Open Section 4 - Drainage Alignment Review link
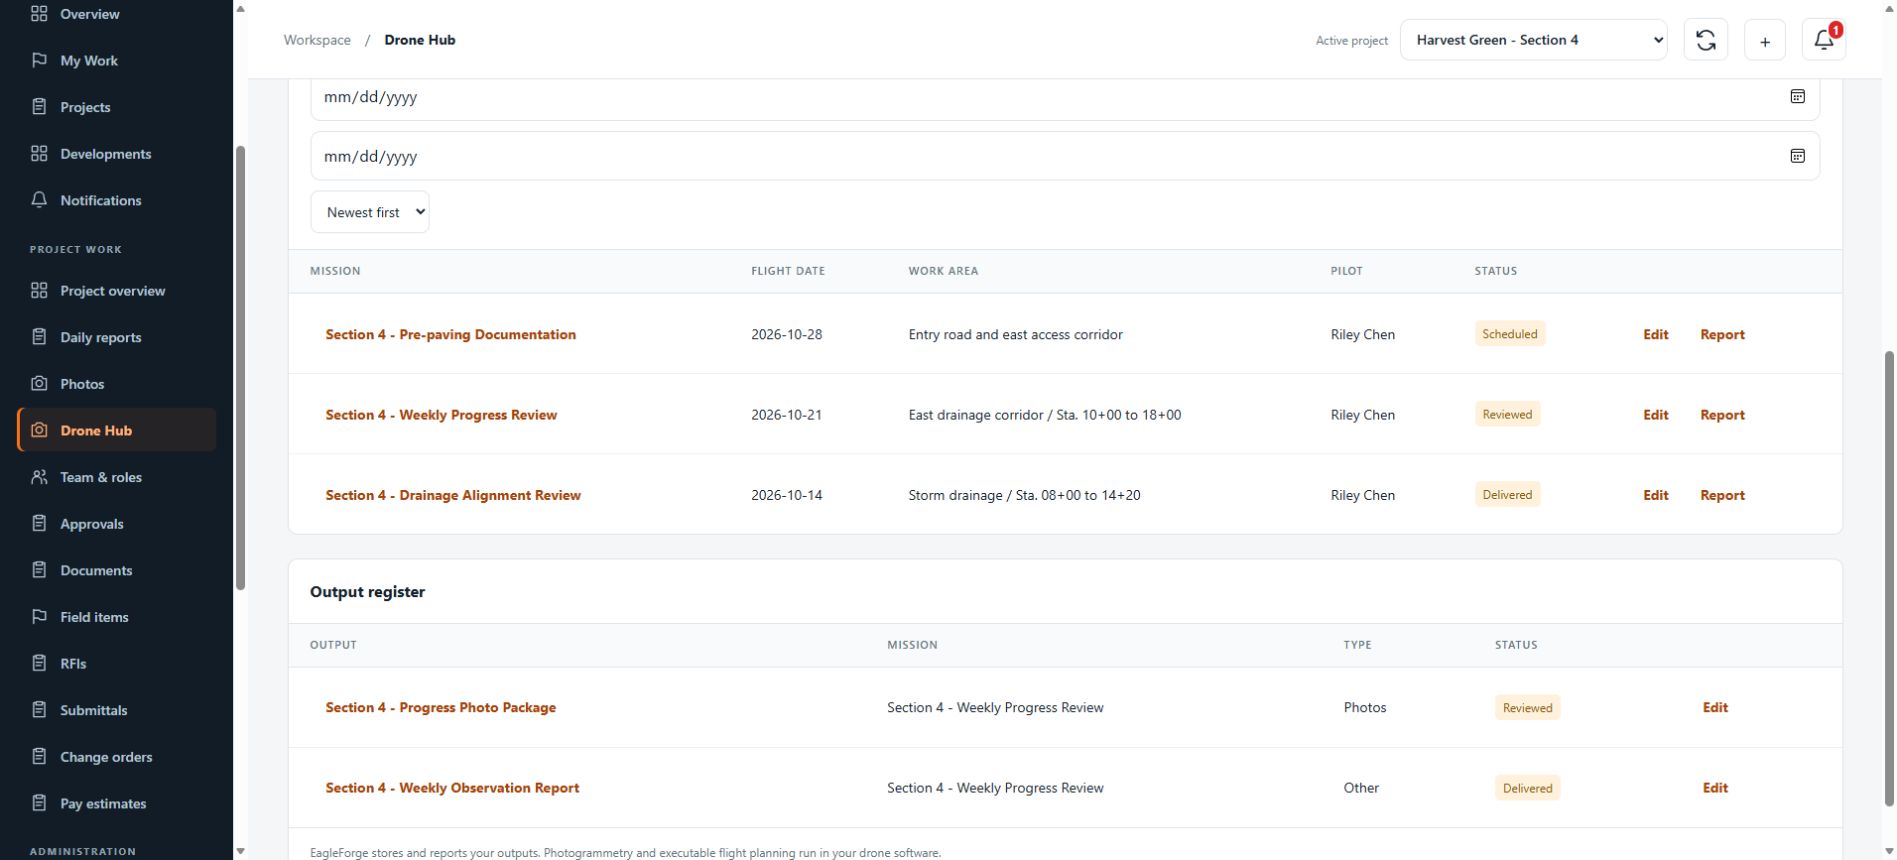The image size is (1897, 860). click(x=453, y=495)
